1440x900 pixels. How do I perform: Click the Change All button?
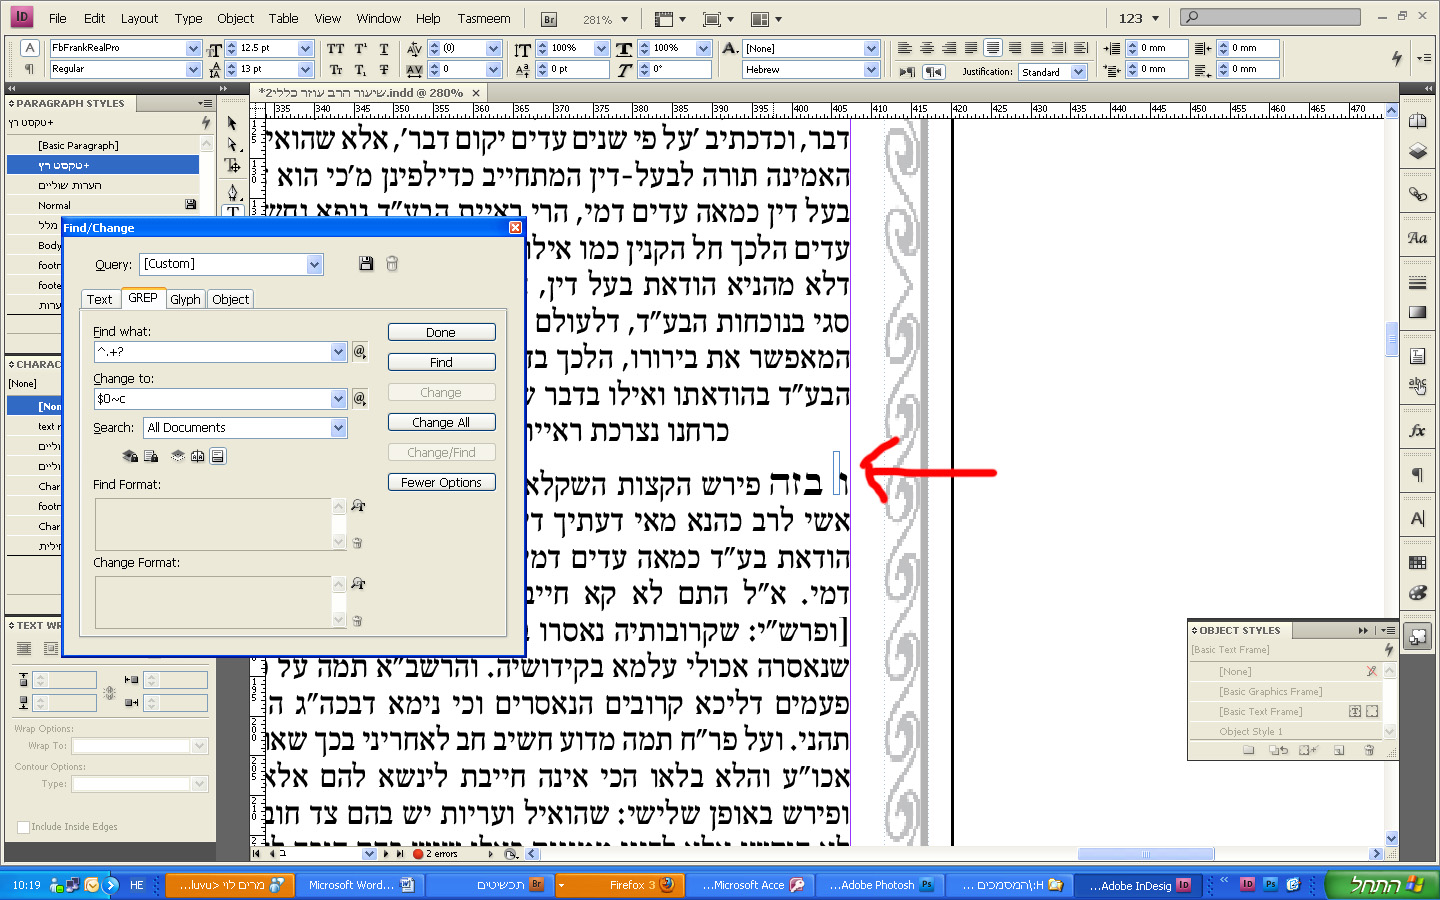coord(441,422)
